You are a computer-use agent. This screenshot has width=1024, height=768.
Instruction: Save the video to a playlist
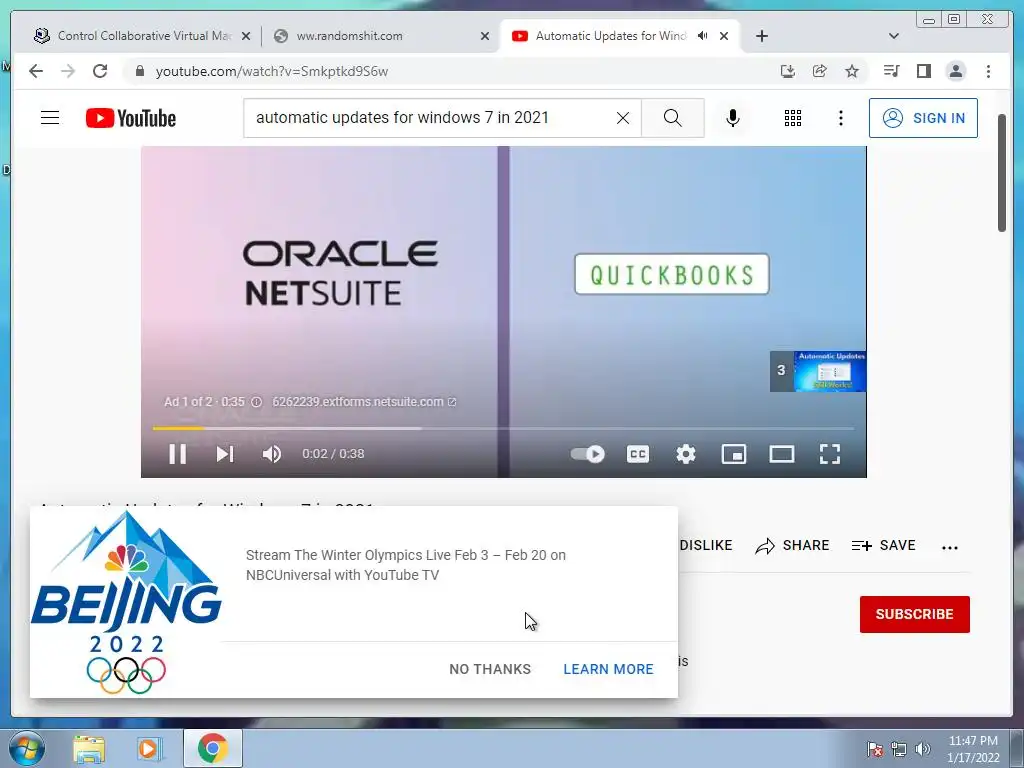pyautogui.click(x=884, y=545)
